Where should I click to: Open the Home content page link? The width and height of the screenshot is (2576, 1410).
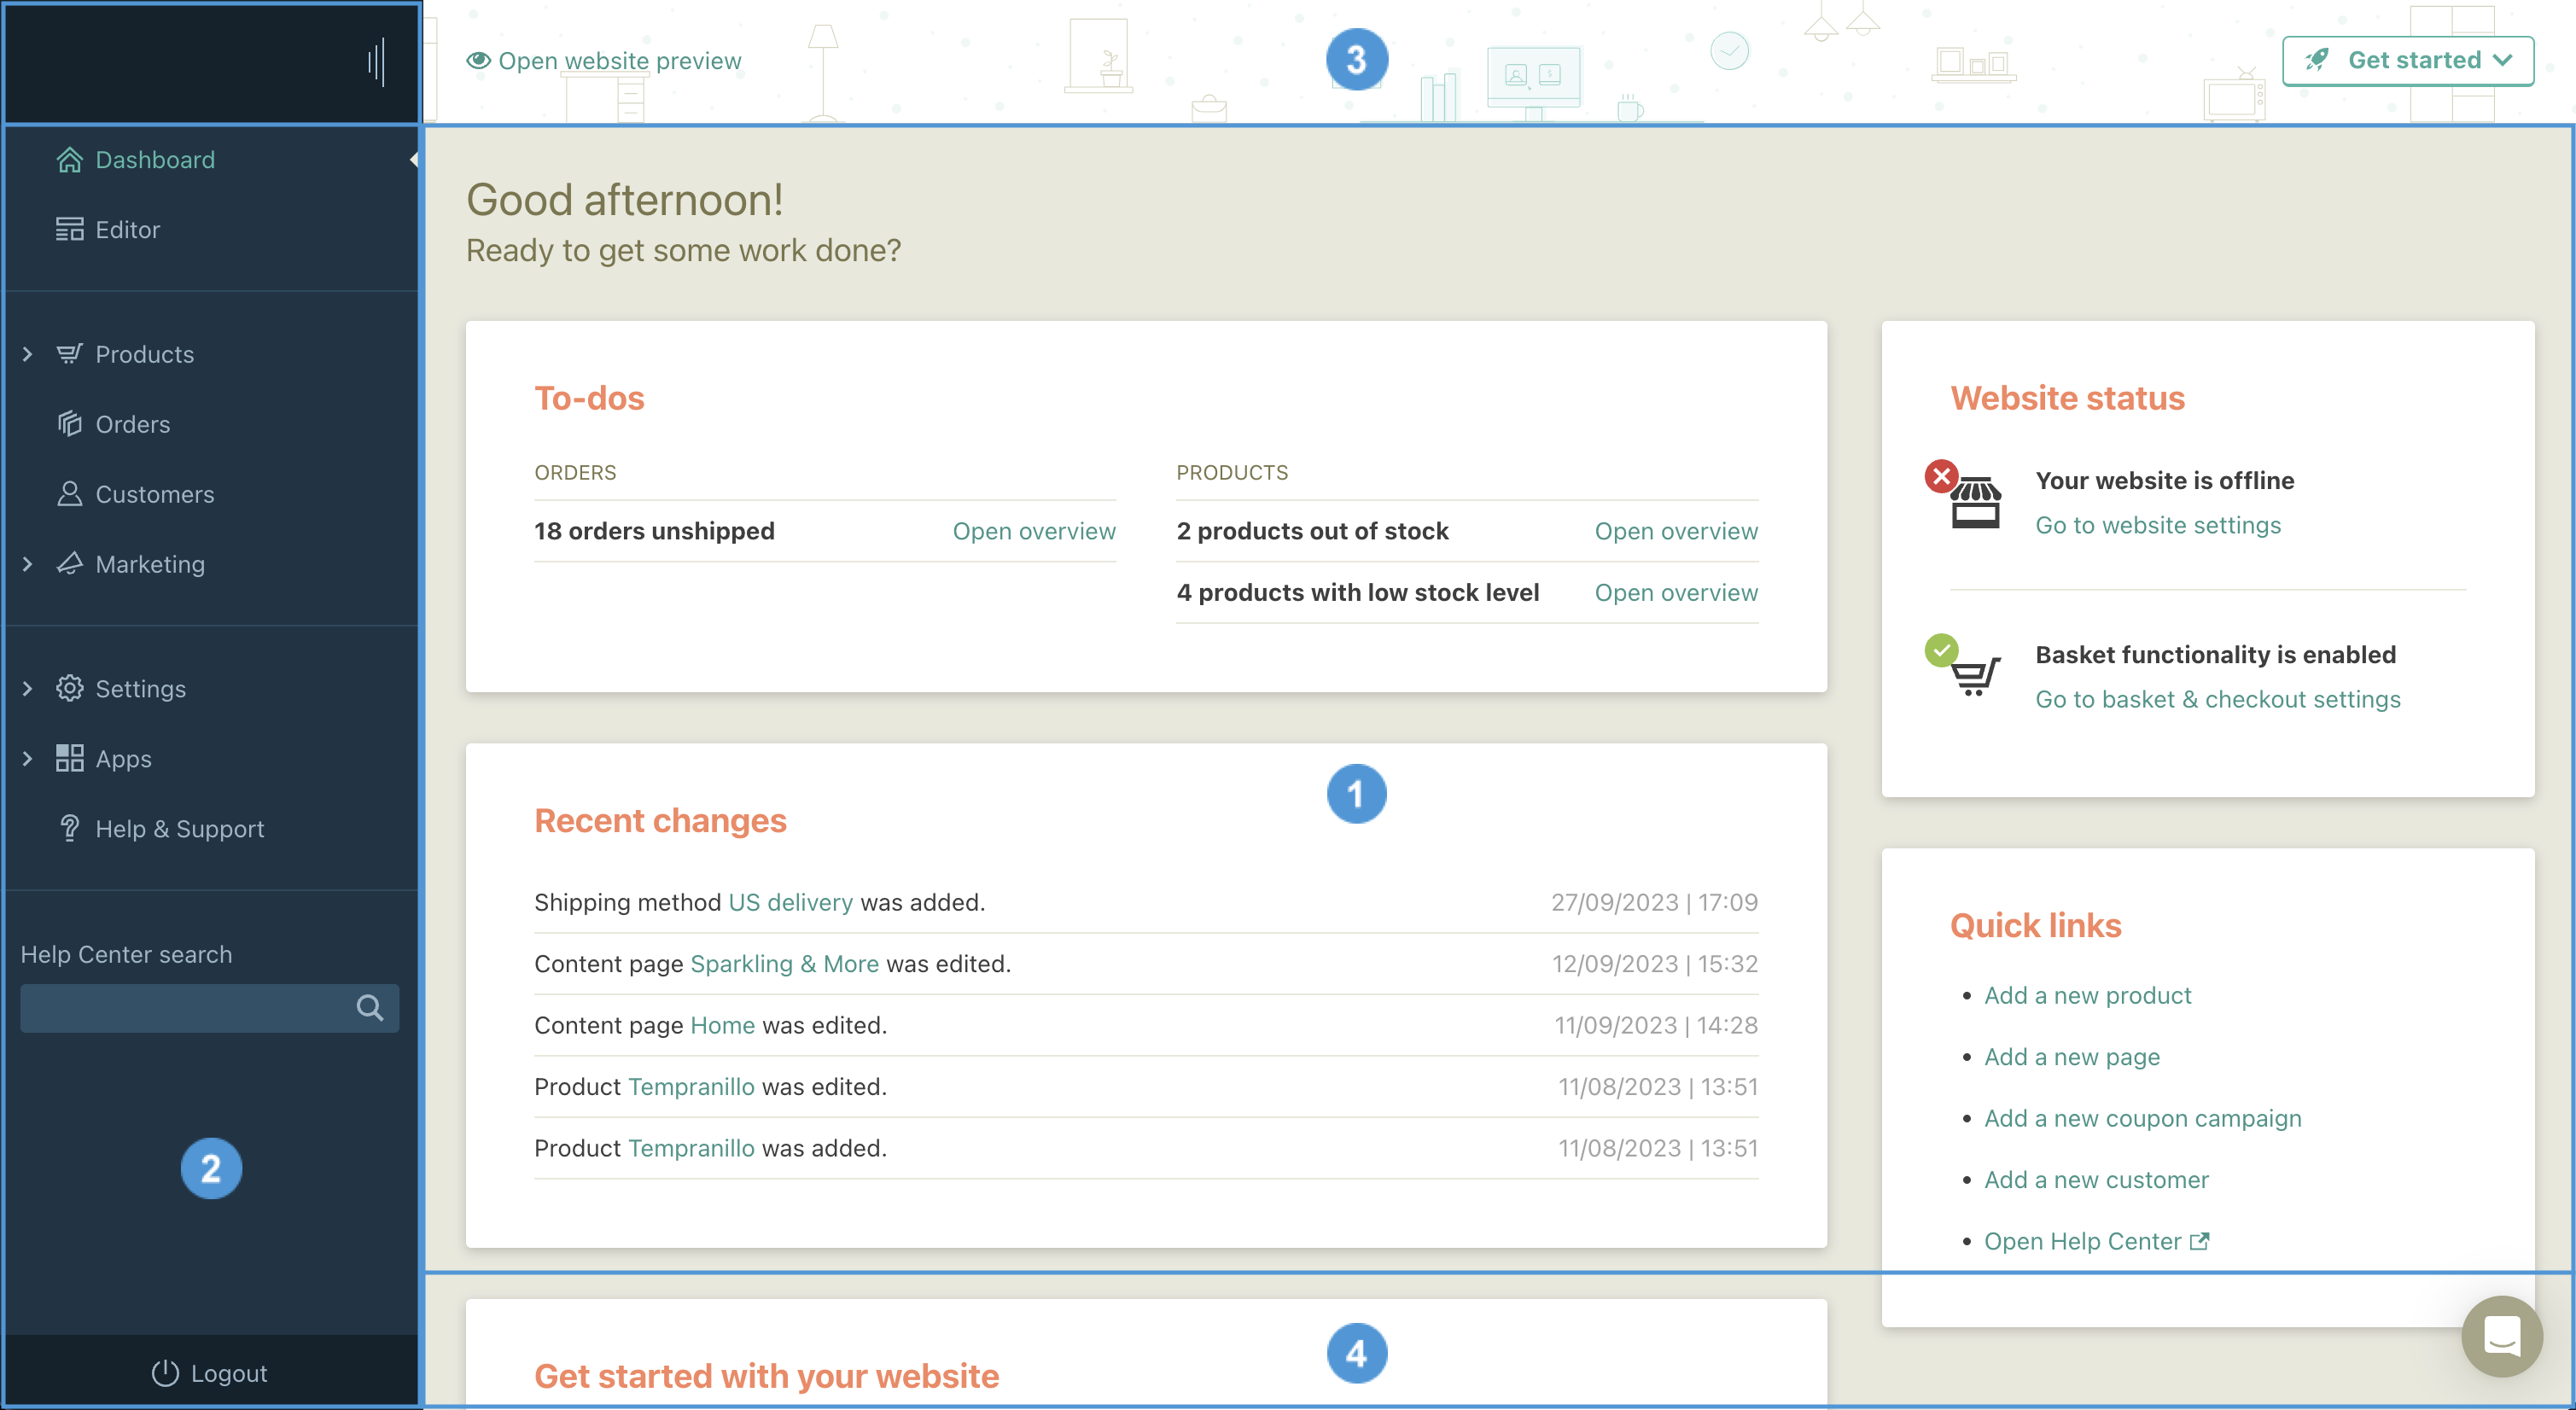click(x=722, y=1025)
